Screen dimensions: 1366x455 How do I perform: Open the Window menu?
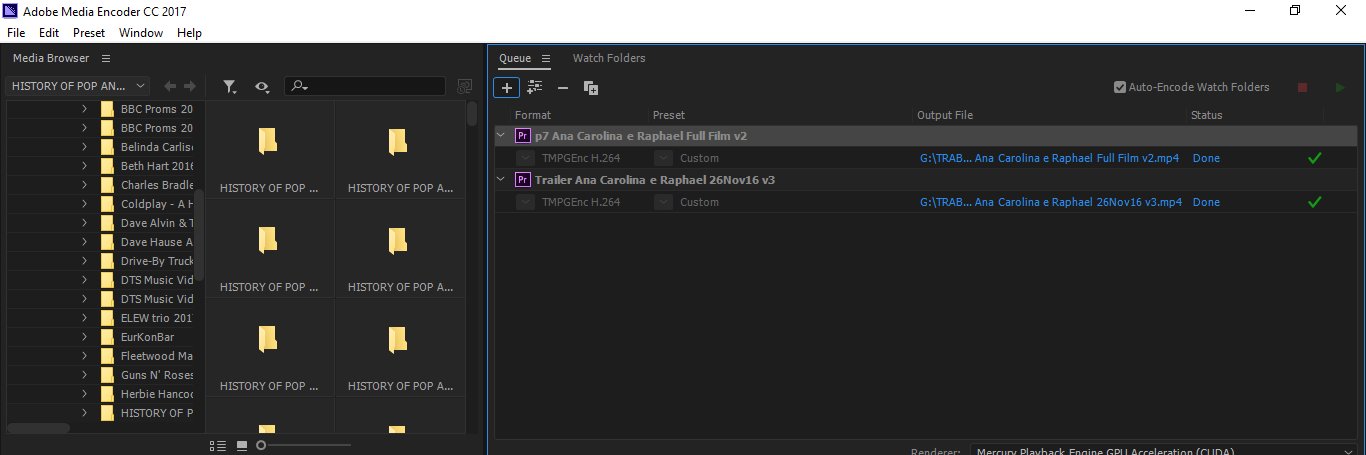coord(141,33)
